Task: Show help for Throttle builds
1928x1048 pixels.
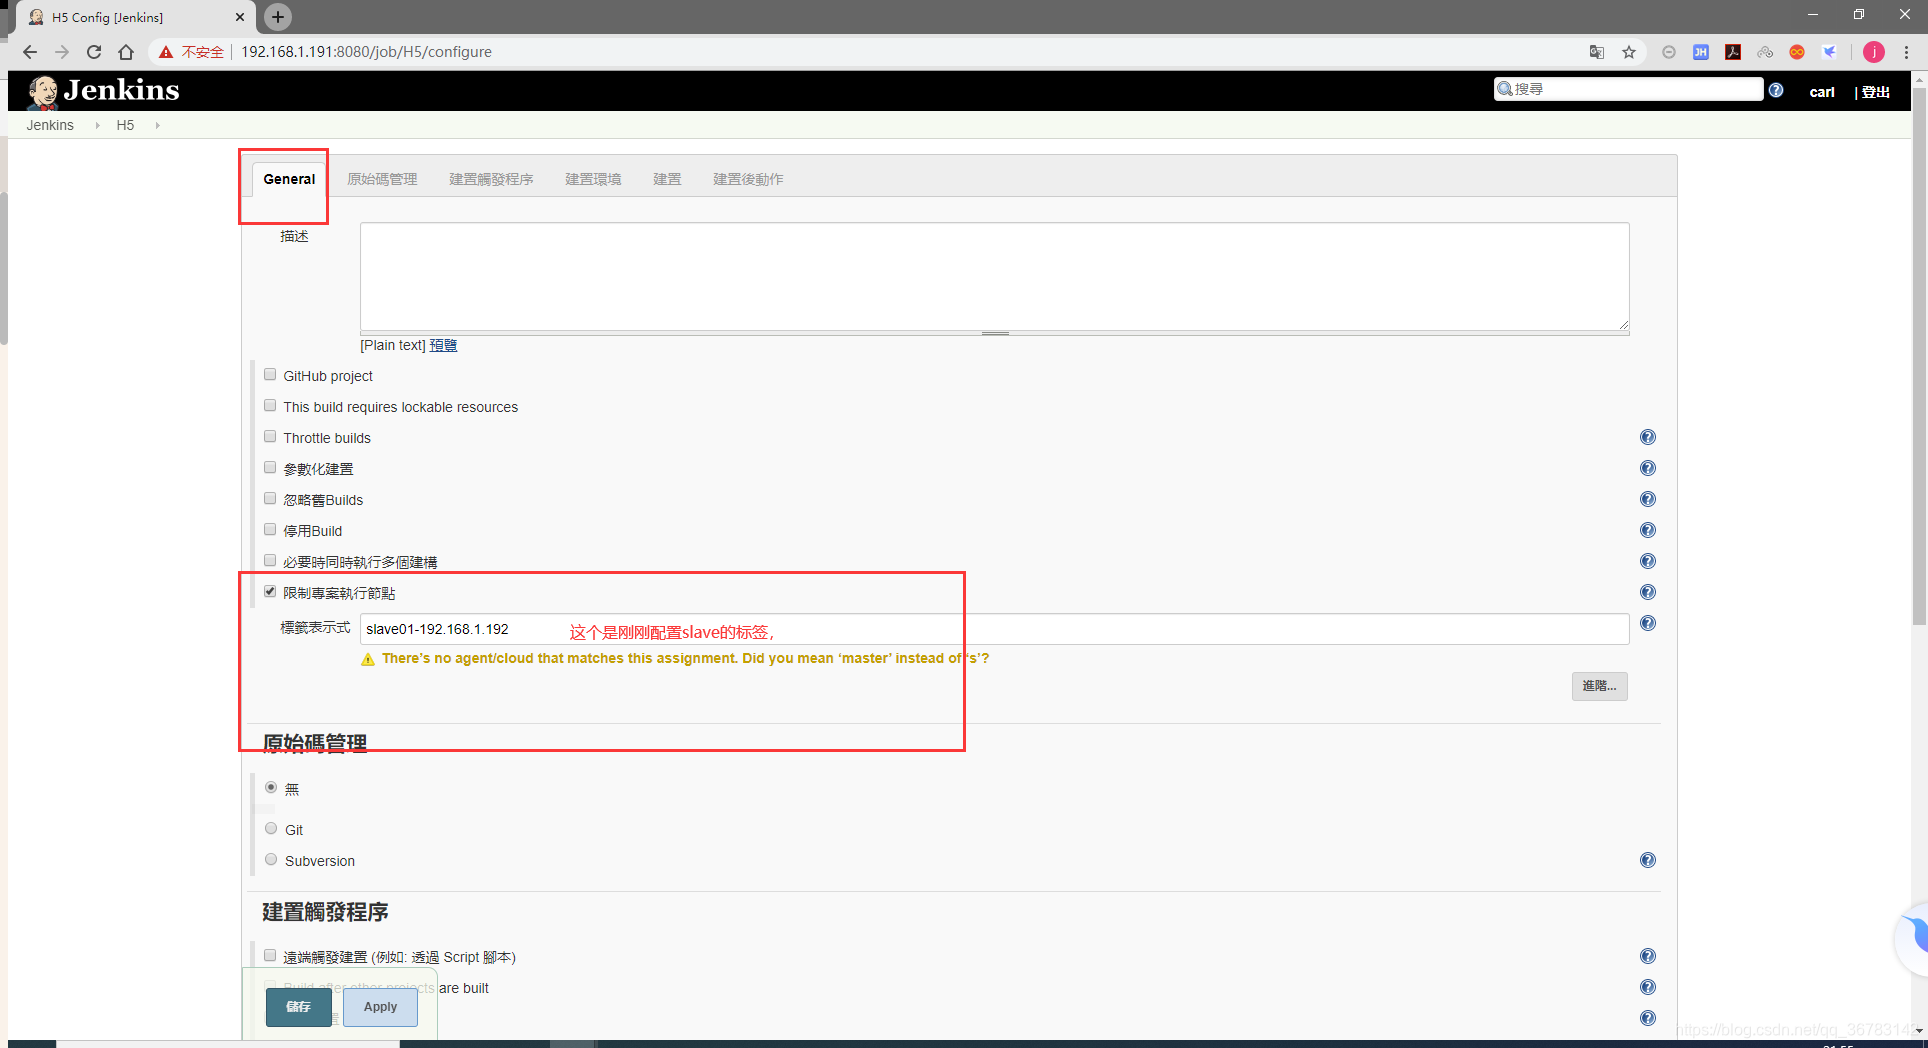Action: (x=1648, y=437)
